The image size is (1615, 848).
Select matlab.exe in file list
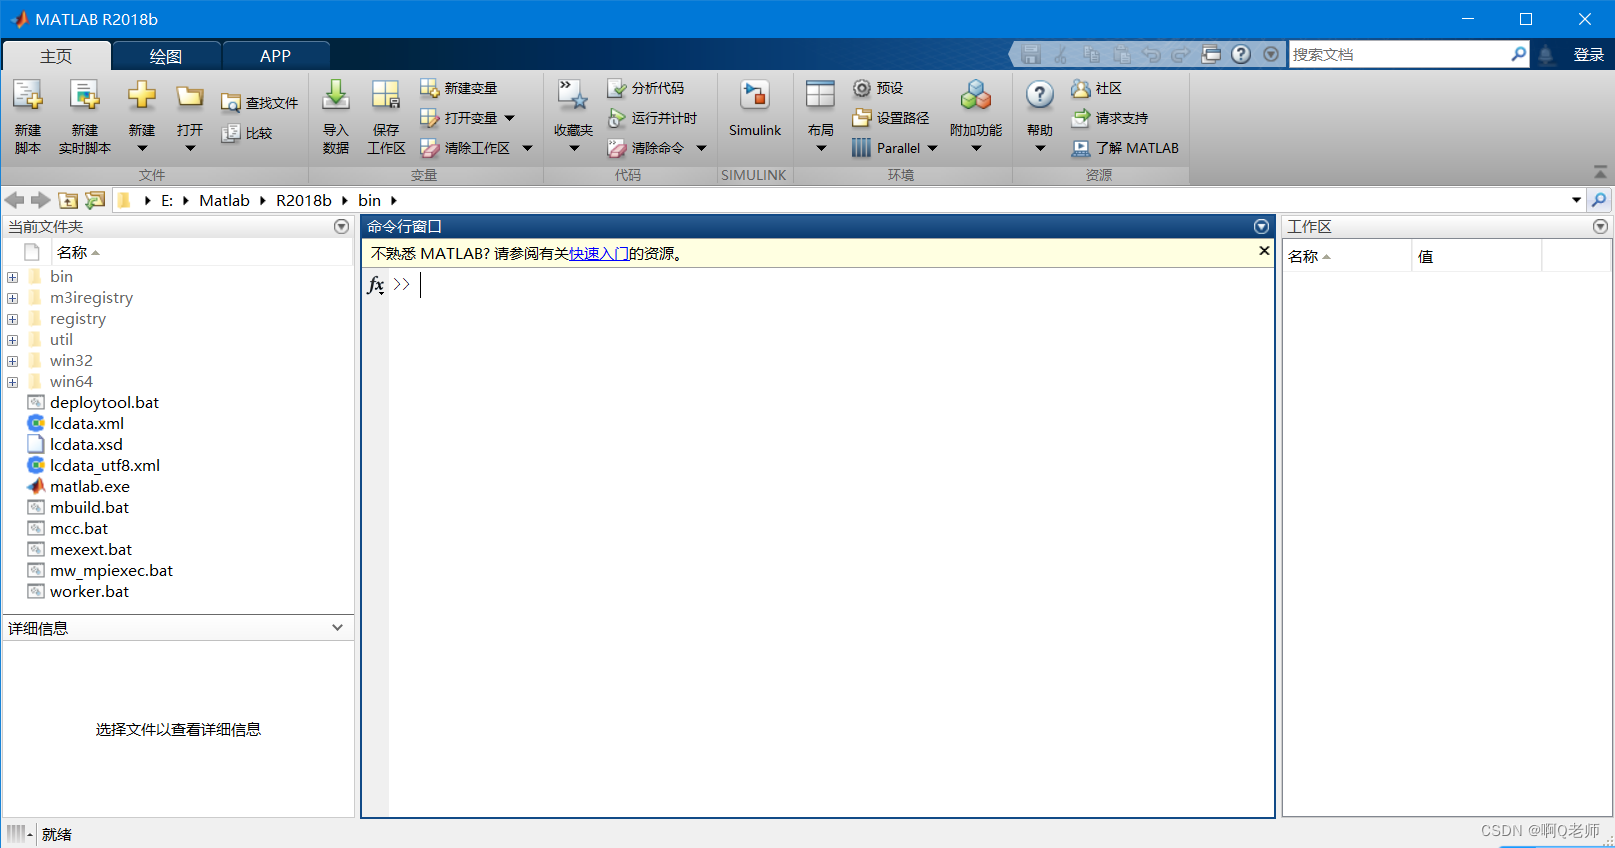(90, 487)
